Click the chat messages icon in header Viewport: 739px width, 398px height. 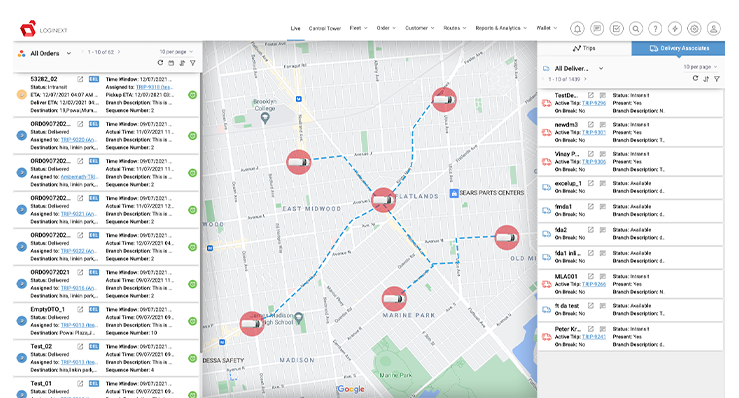[597, 29]
